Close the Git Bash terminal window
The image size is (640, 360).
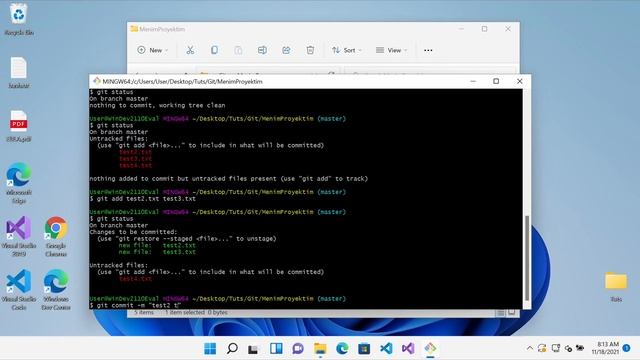tap(520, 81)
